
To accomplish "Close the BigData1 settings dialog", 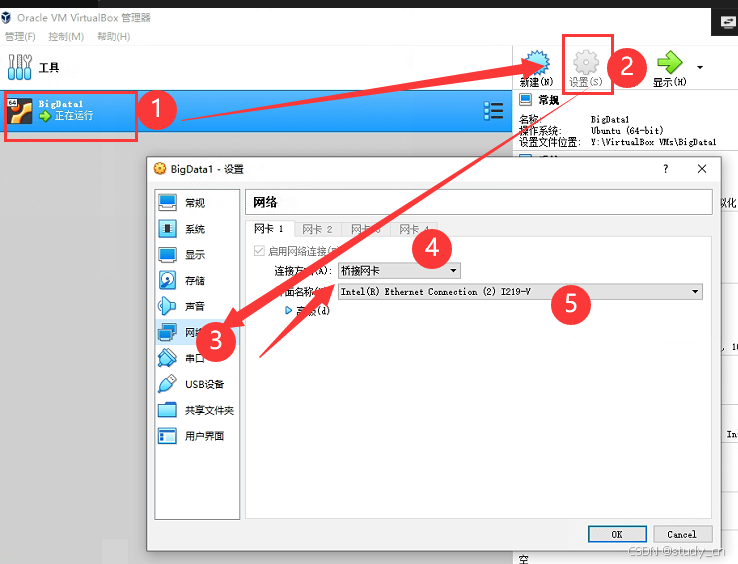I will pos(702,169).
